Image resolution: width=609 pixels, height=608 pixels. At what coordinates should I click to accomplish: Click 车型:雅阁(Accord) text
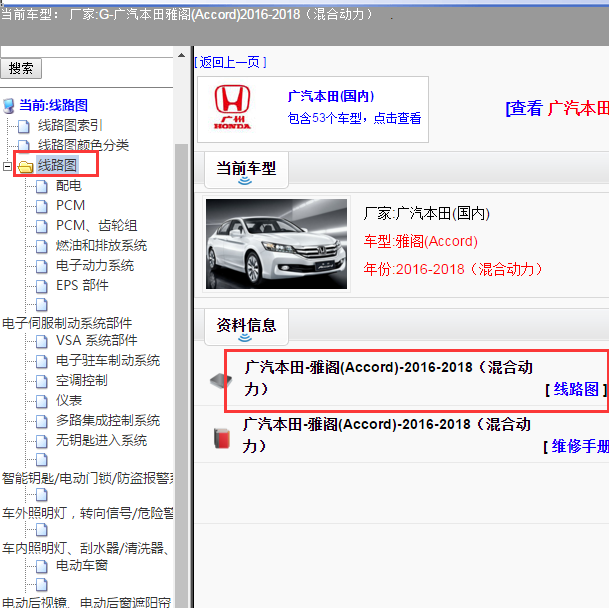click(x=420, y=242)
